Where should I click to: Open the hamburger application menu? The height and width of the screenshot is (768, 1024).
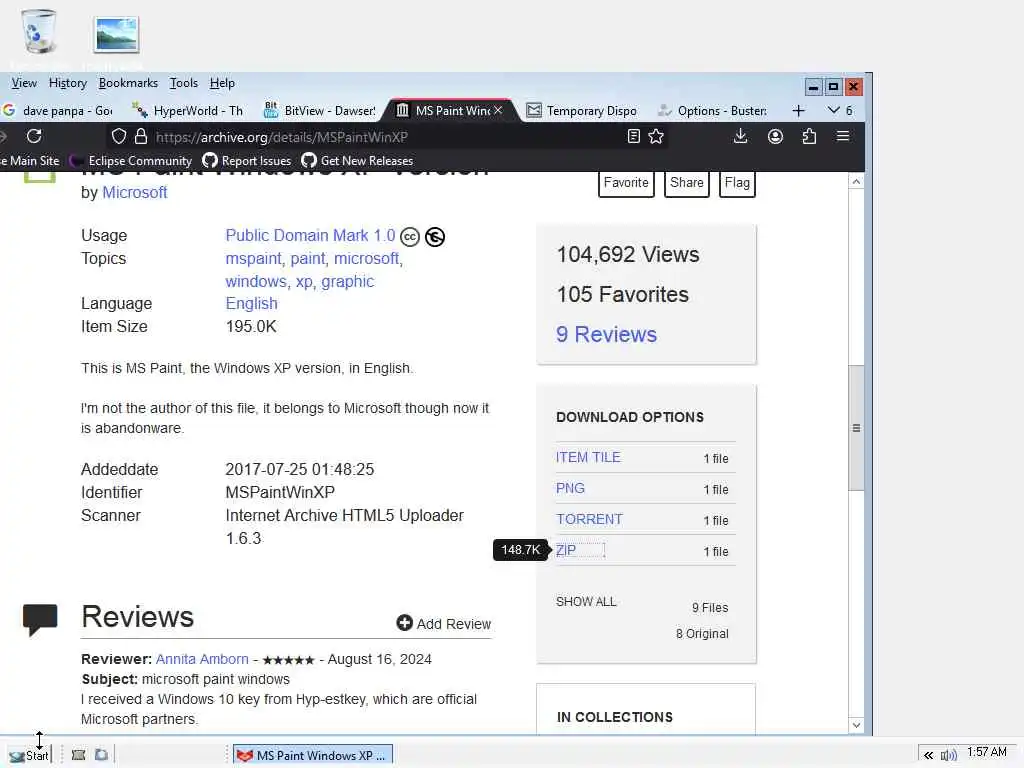coord(843,136)
